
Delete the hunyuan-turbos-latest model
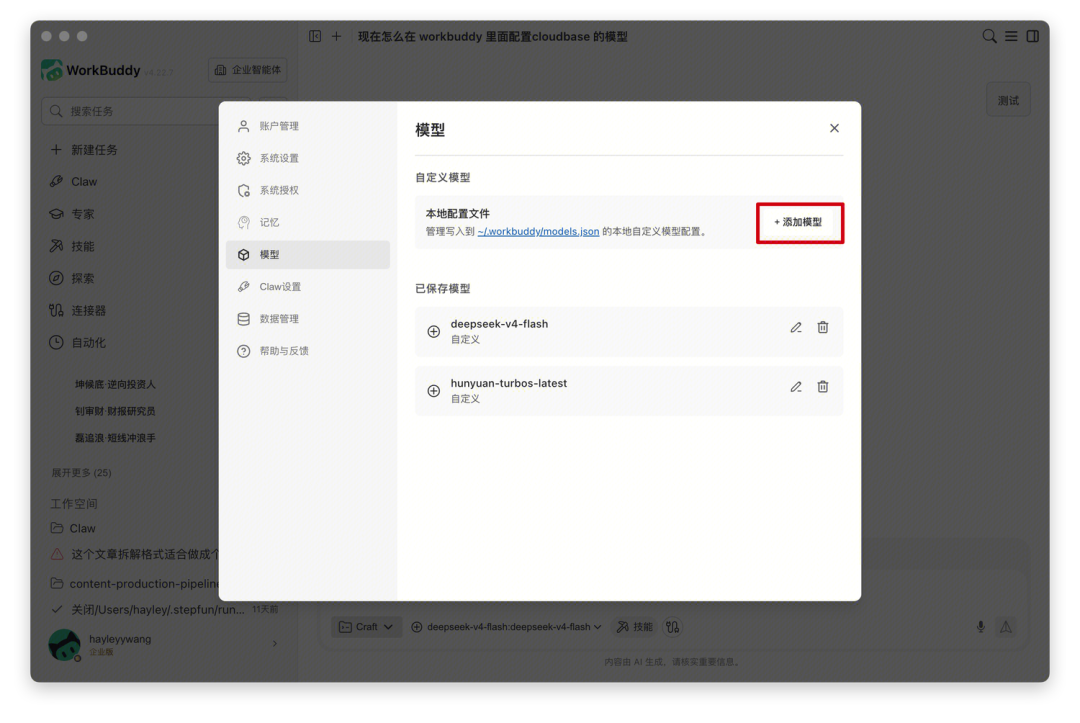point(822,387)
